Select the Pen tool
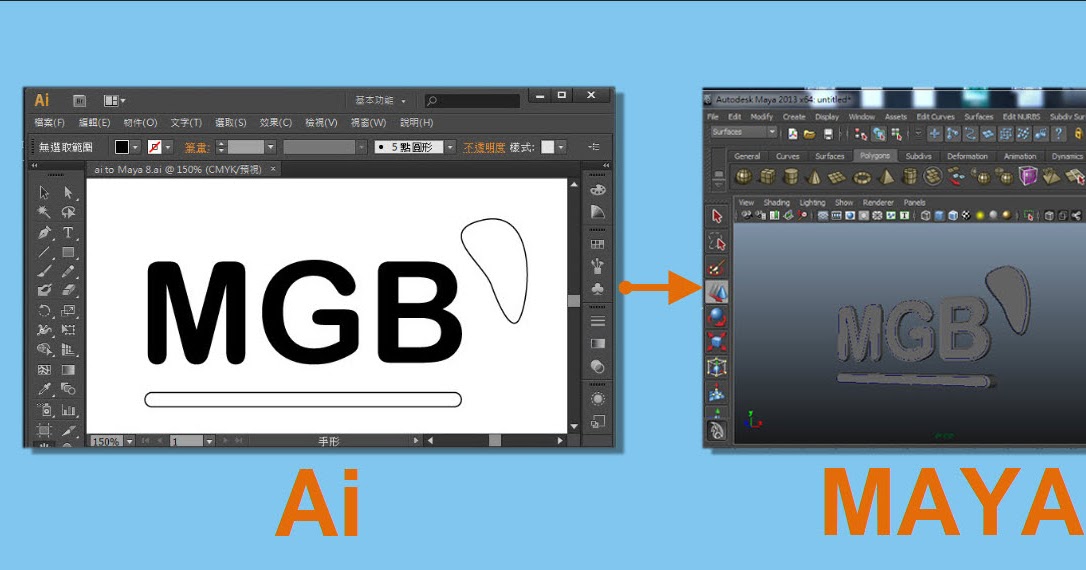 click(x=44, y=232)
